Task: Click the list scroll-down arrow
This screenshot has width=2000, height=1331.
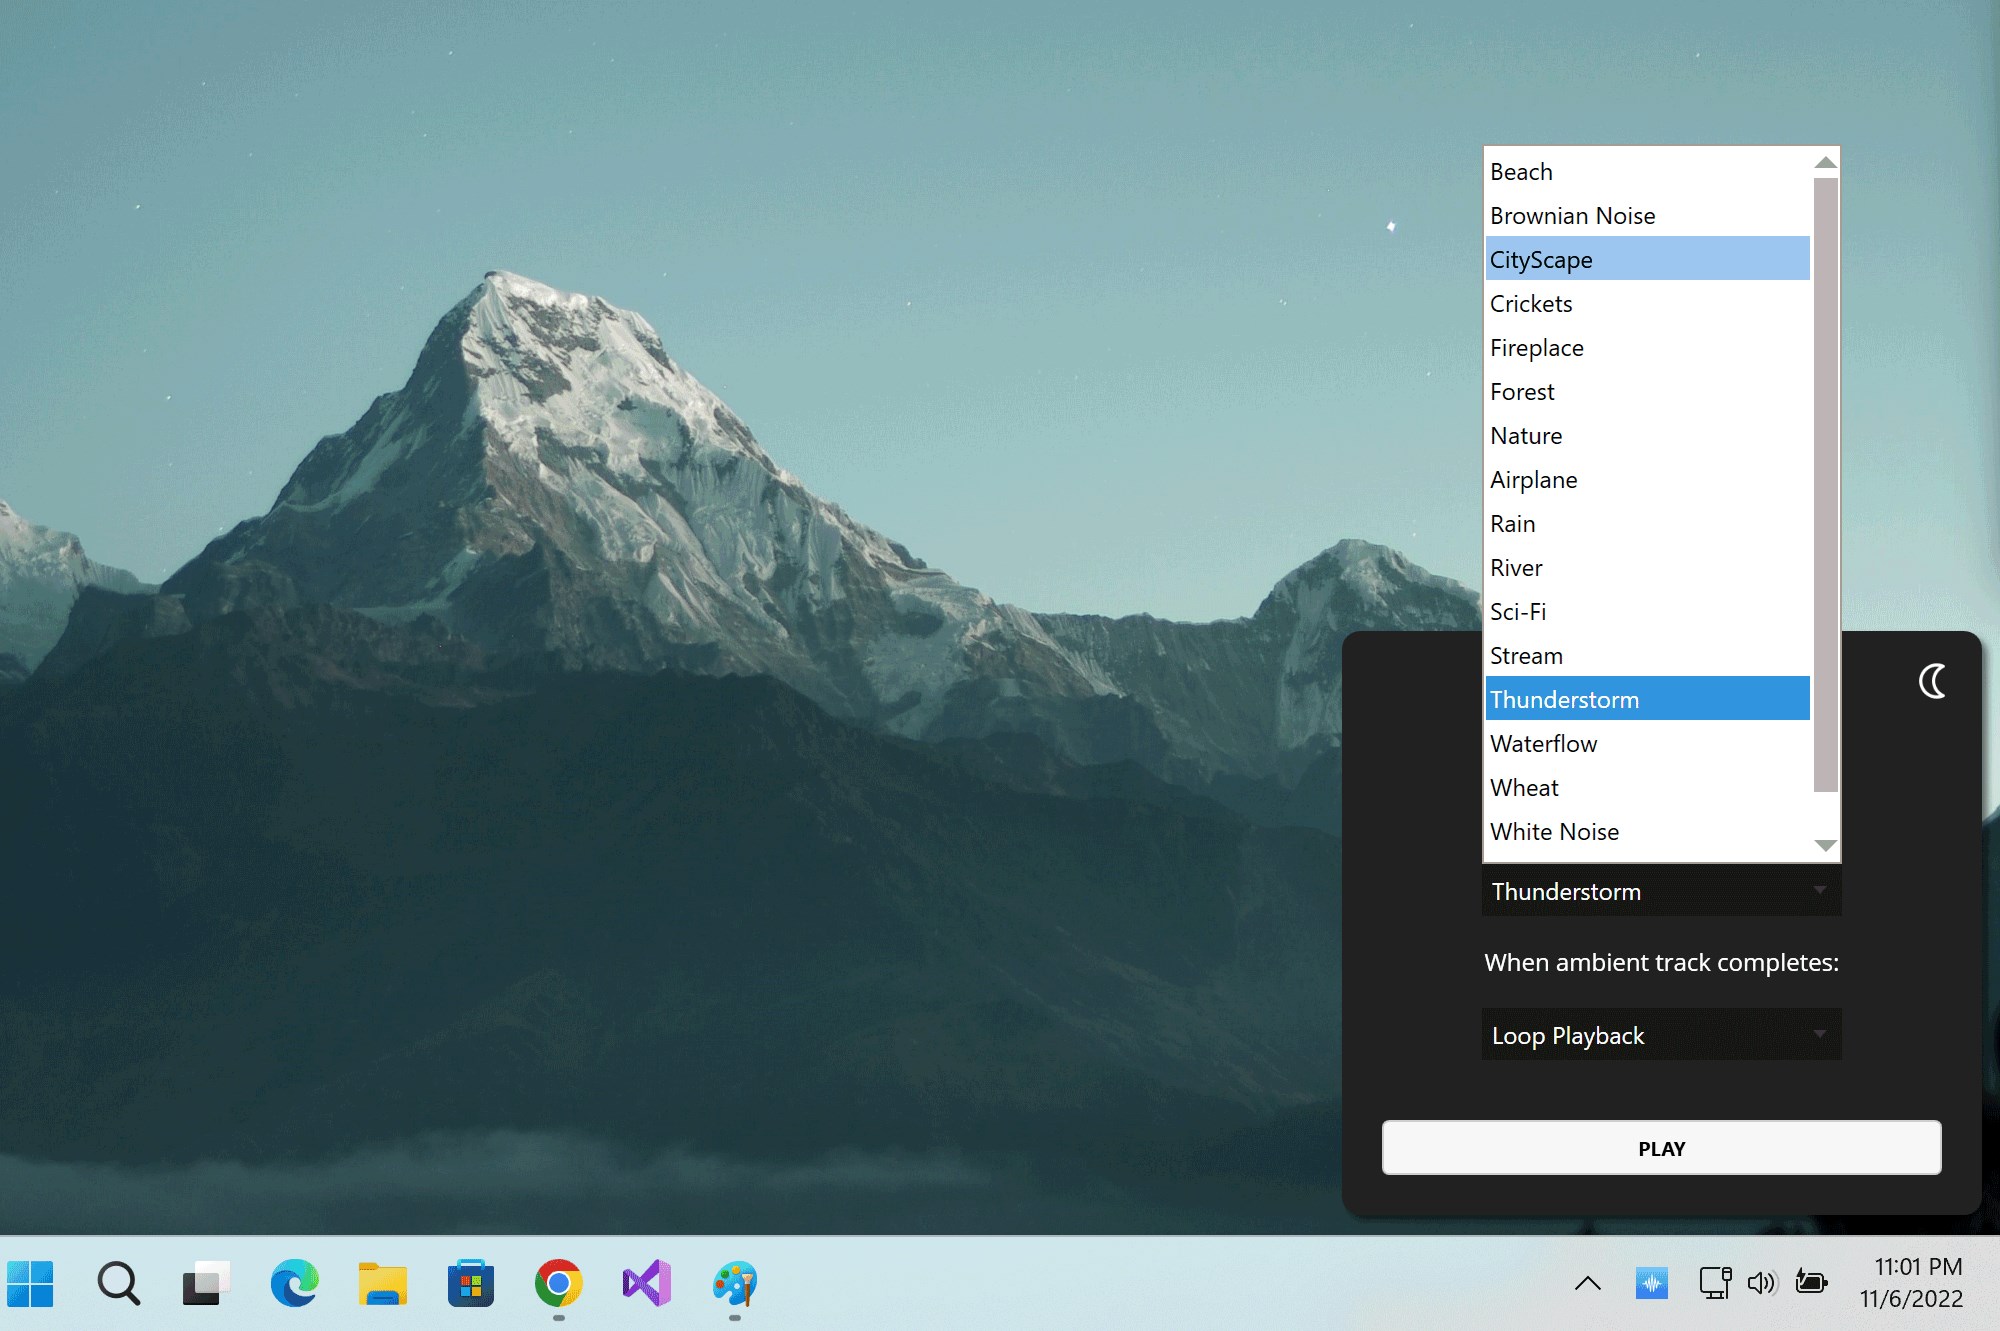Action: (1825, 846)
